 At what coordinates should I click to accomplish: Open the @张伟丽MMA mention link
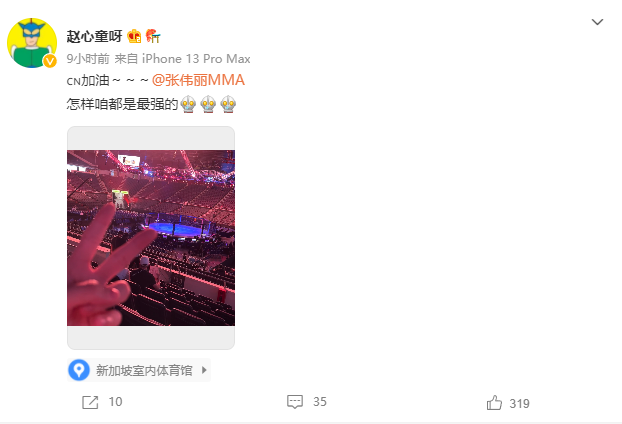(198, 80)
